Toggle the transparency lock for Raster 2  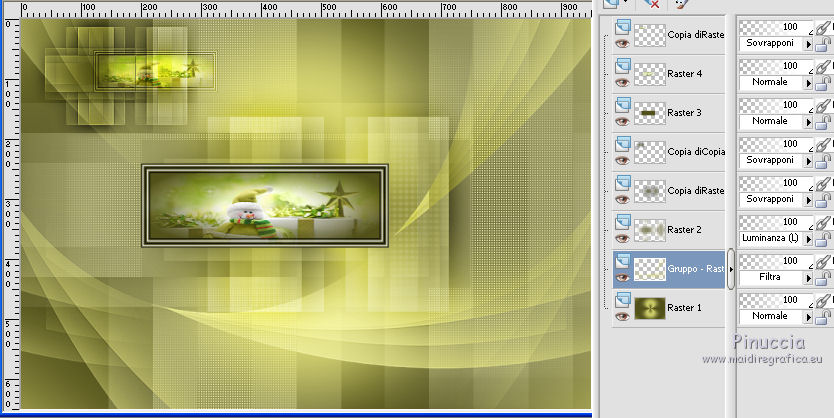(822, 239)
